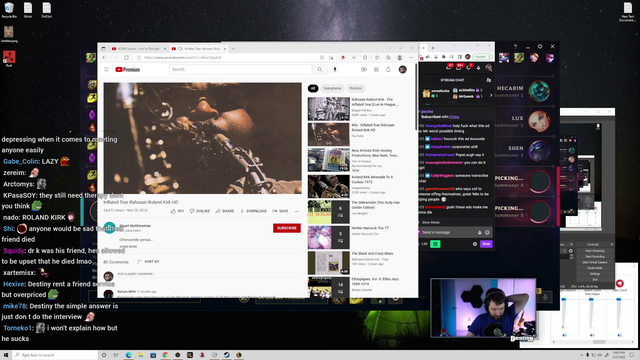Click the Windows Start button

coord(6,355)
